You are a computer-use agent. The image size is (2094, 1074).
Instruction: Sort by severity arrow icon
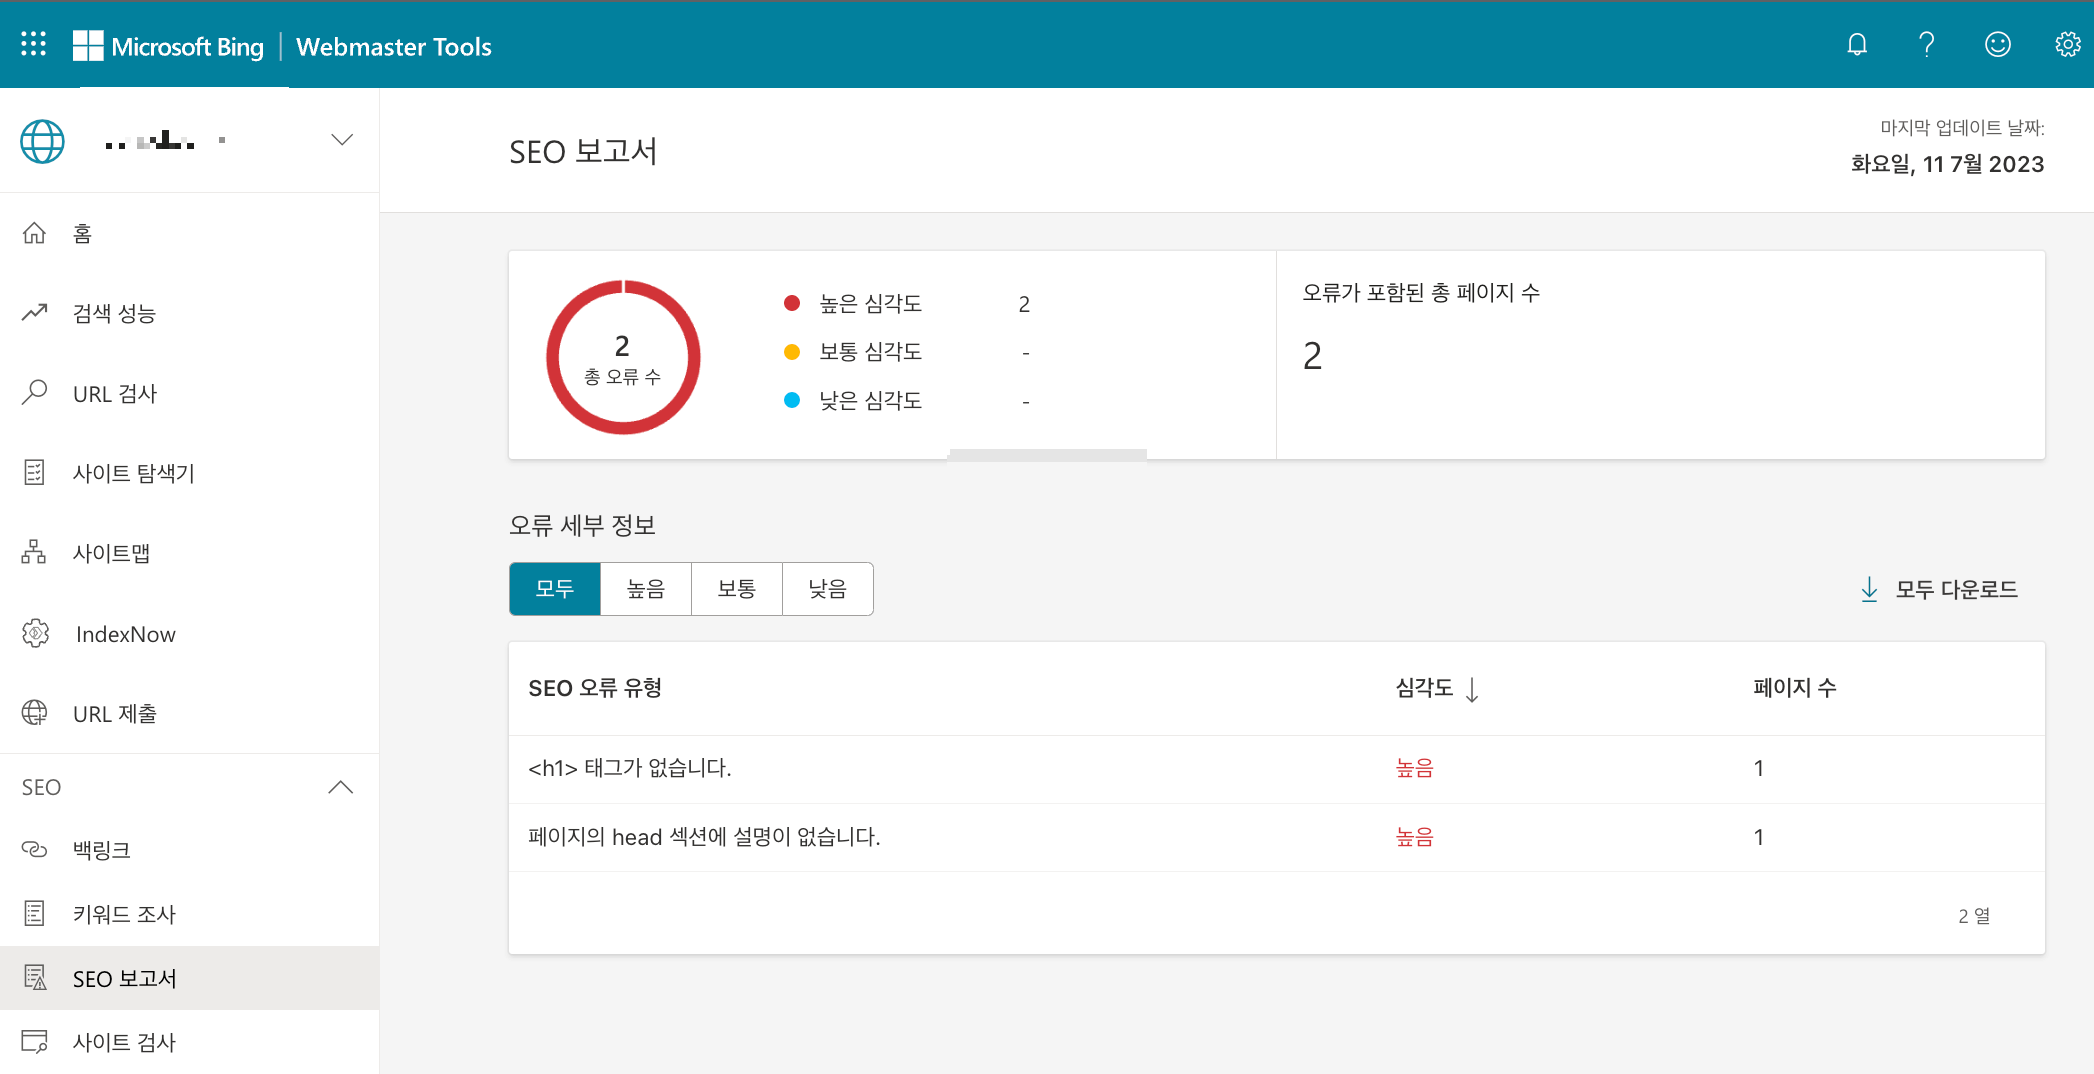(1472, 689)
